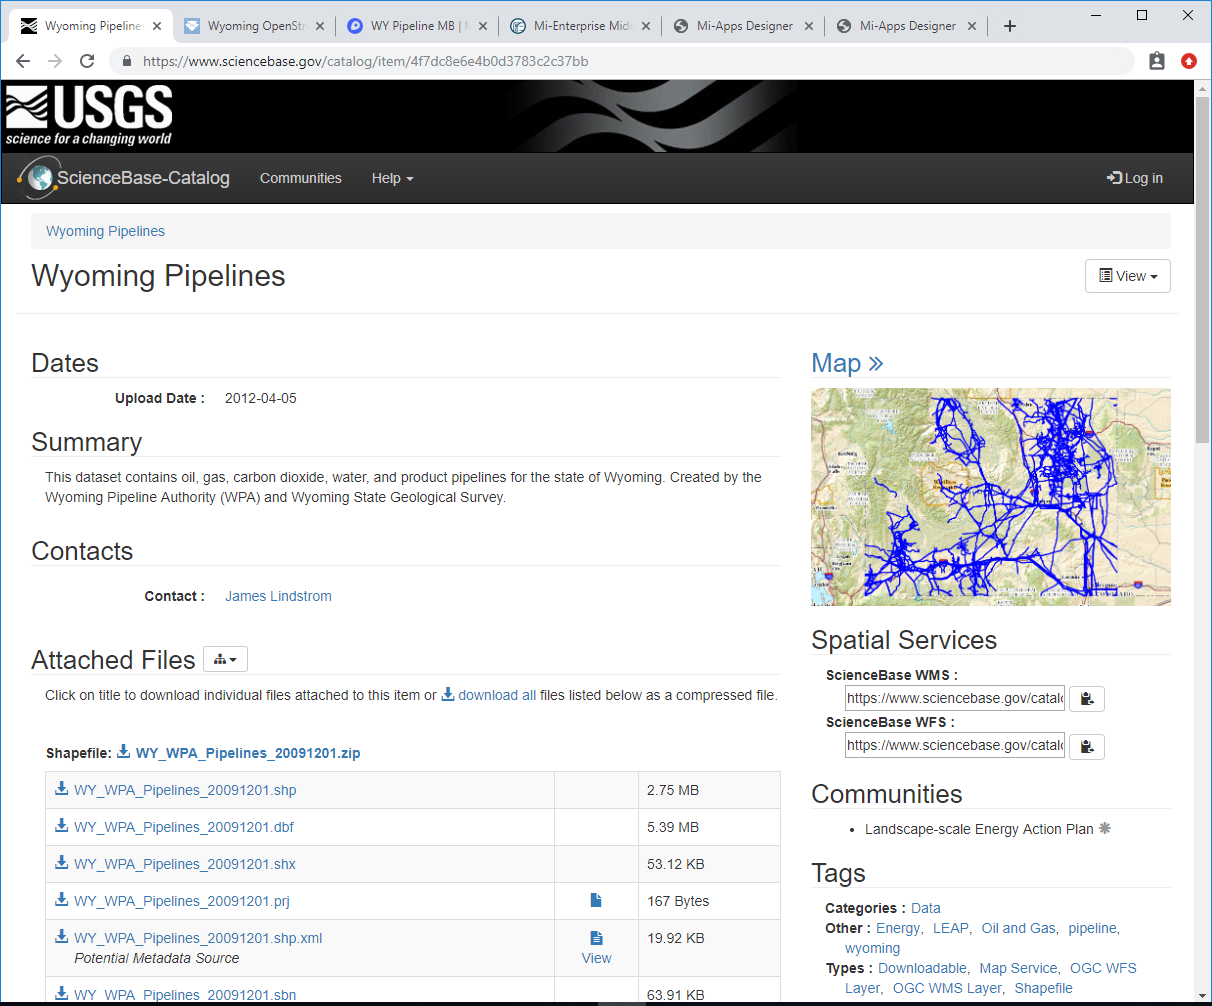Click the ScienceBase-Catalog globe logo
1212x1006 pixels.
pyautogui.click(x=39, y=178)
